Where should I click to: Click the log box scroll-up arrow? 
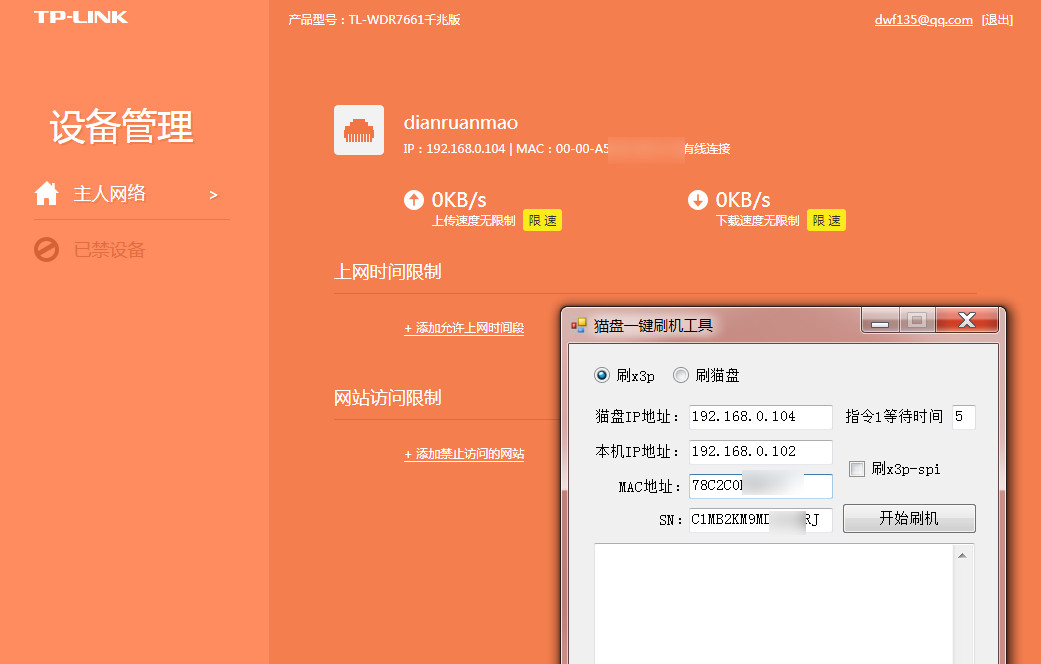click(x=962, y=555)
